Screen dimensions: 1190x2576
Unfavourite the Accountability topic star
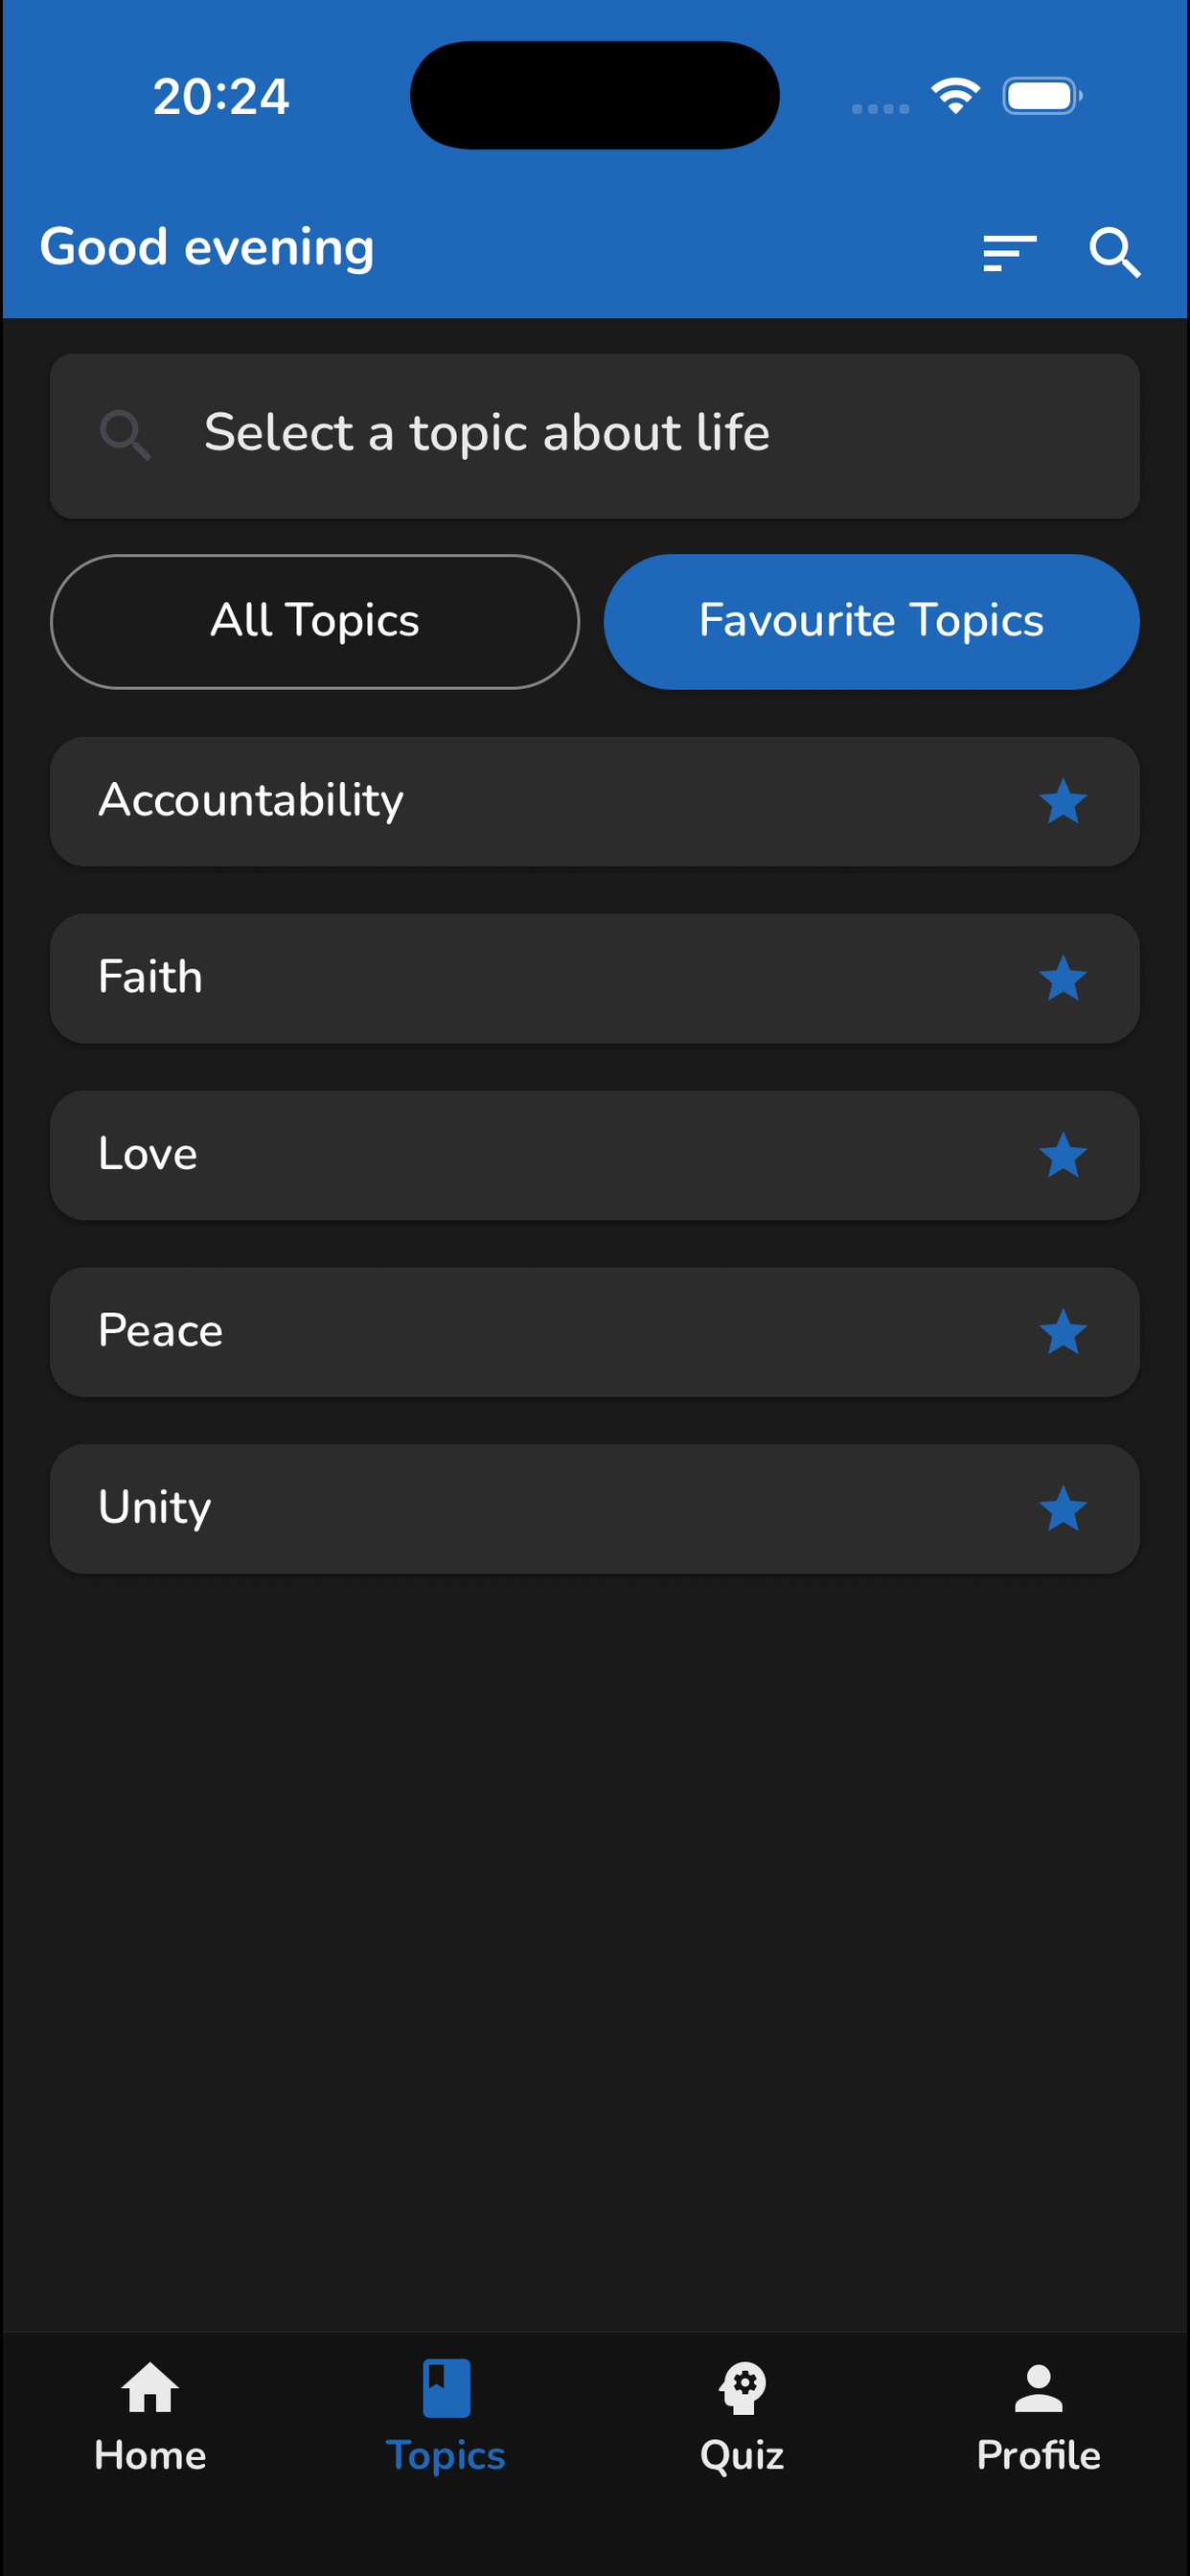click(x=1062, y=802)
